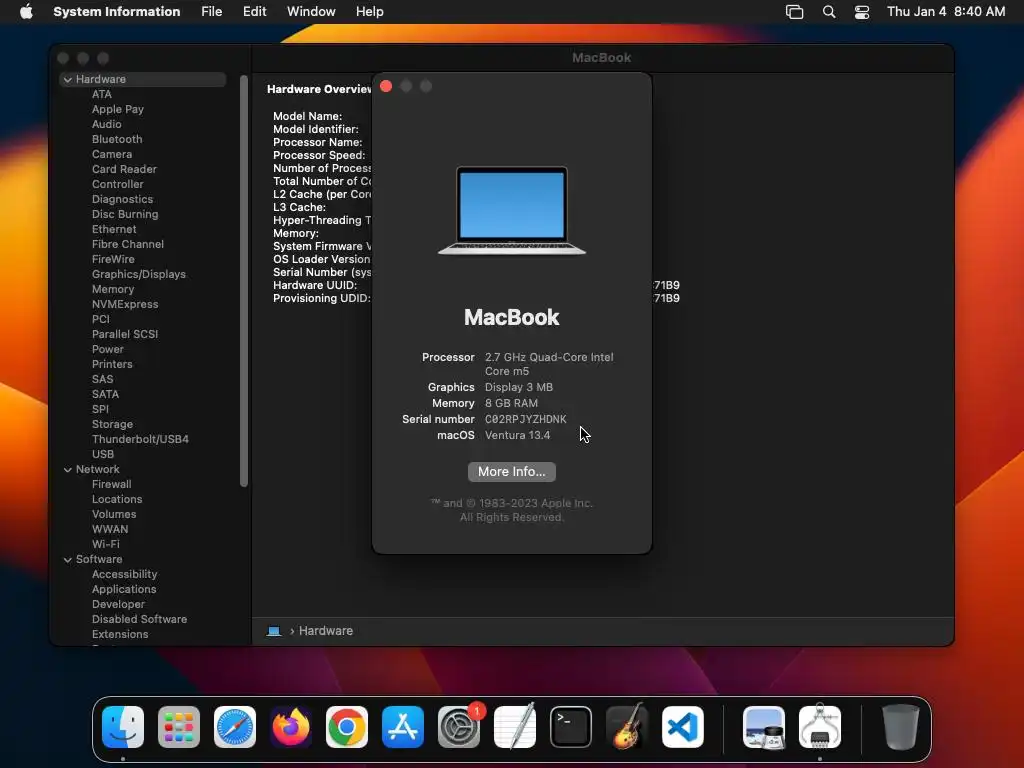Viewport: 1024px width, 768px height.
Task: Select Wi-Fi under Network
Action: point(106,545)
